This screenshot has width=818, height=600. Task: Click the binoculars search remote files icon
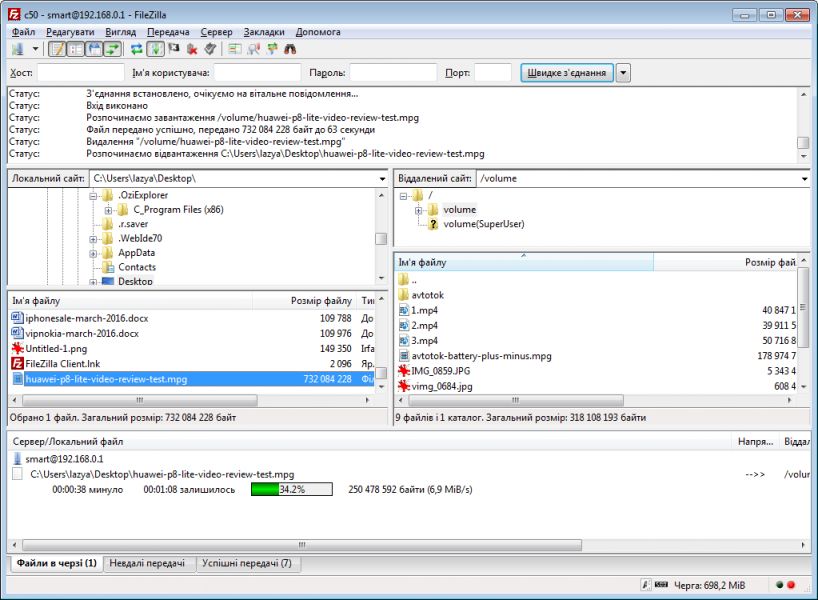[290, 49]
